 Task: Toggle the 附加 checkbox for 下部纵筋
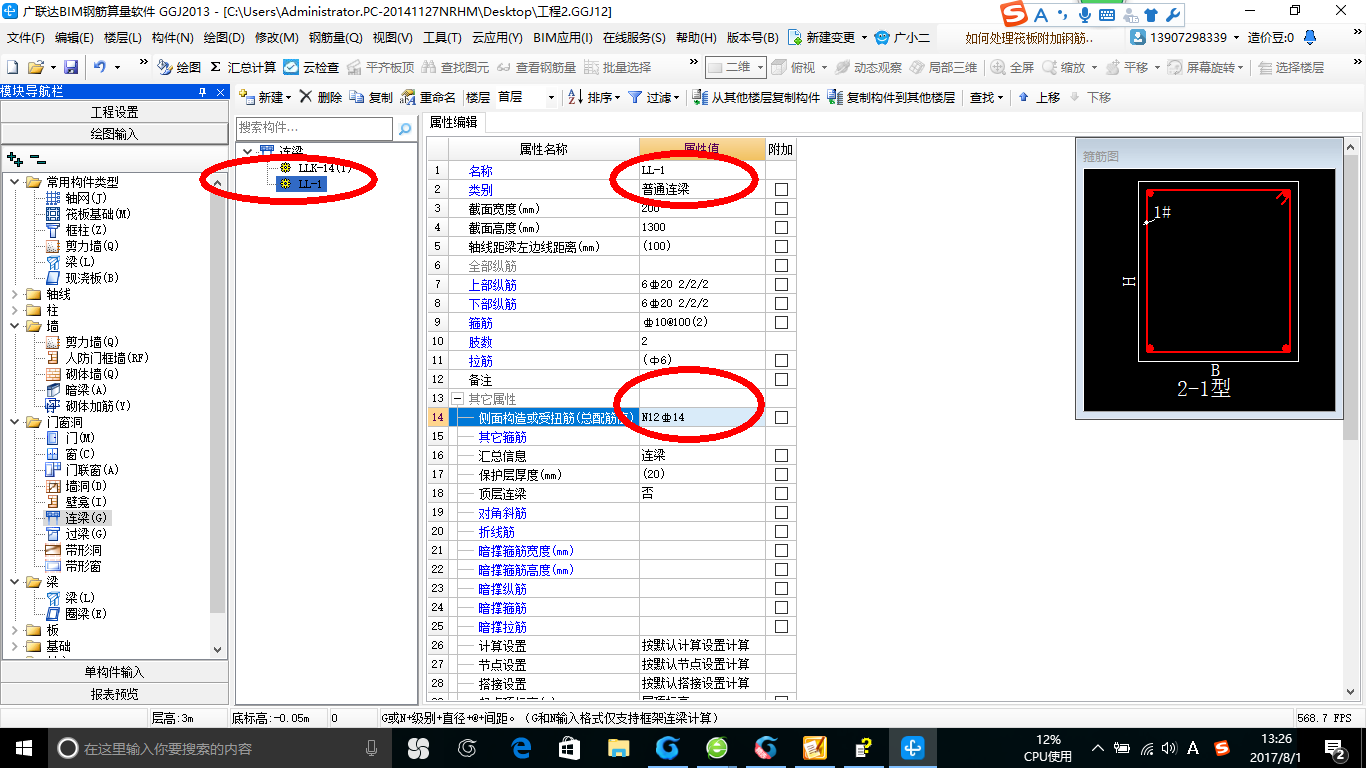coord(781,304)
